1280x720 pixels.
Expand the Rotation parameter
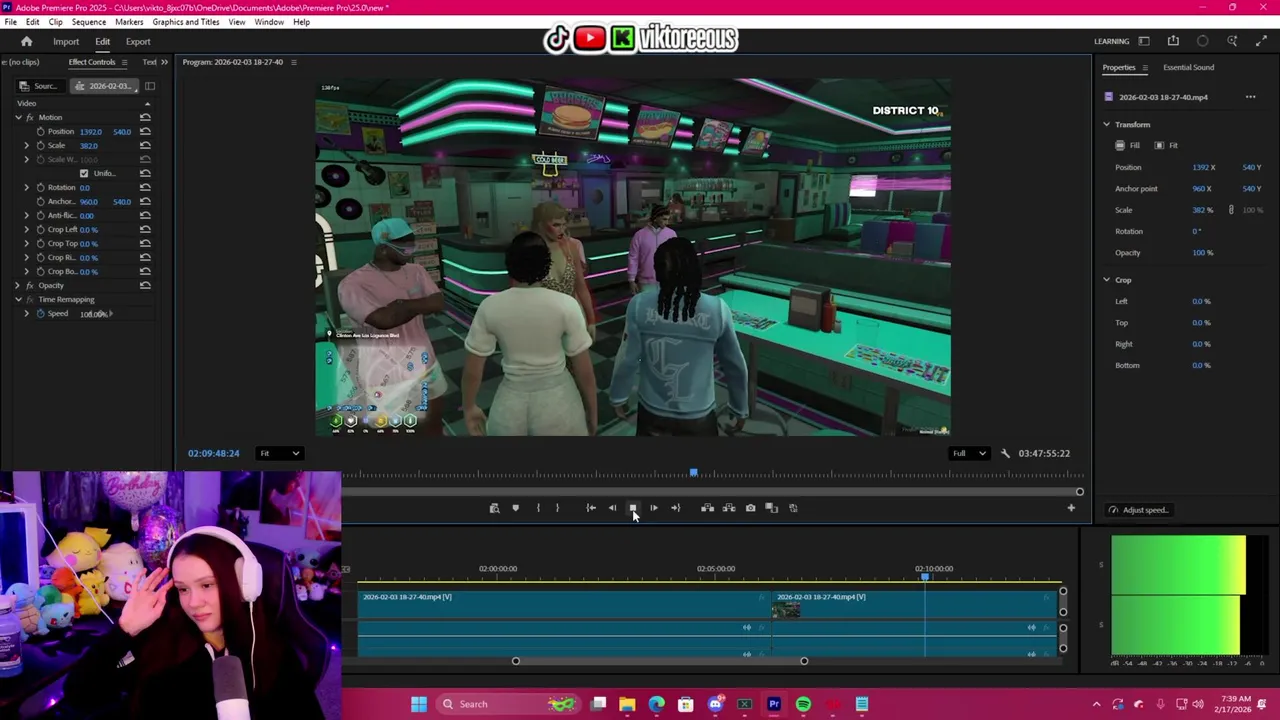27,187
